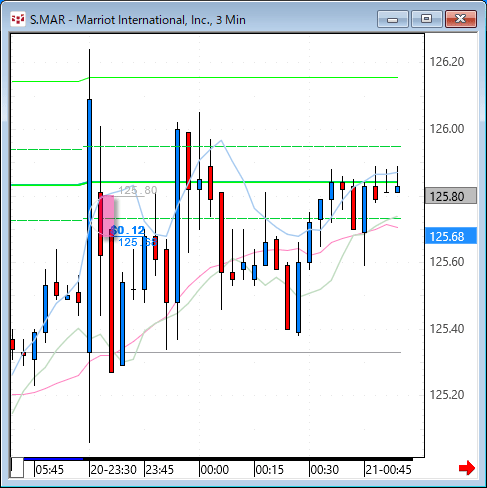The height and width of the screenshot is (488, 487).
Task: Click the 125.40 price axis label
Action: tap(447, 329)
